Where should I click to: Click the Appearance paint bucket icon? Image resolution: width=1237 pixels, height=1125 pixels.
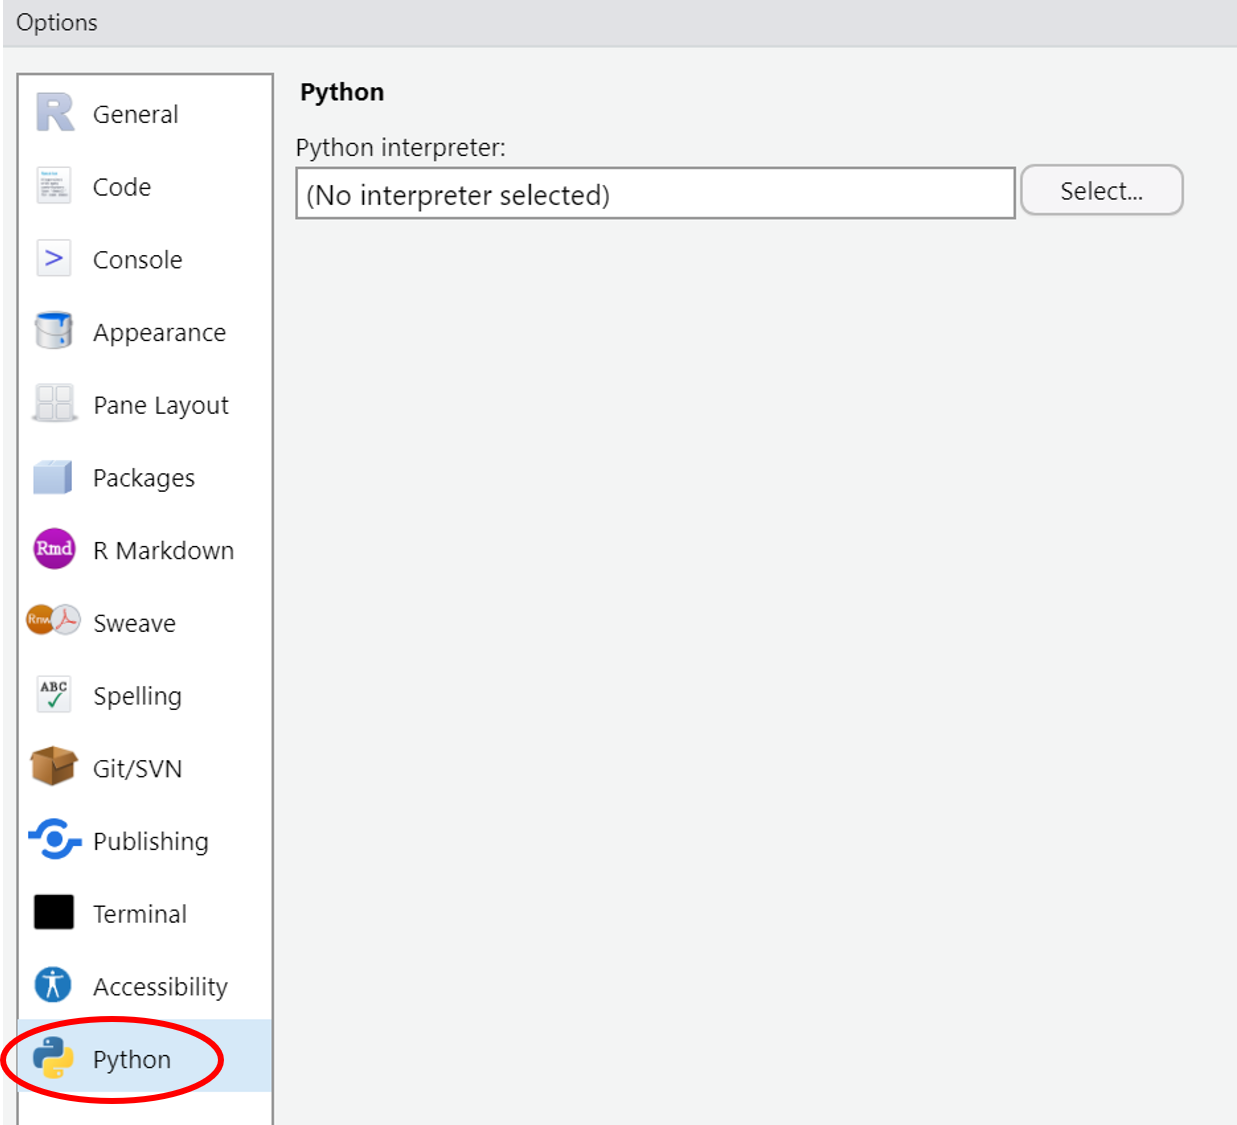pyautogui.click(x=54, y=331)
